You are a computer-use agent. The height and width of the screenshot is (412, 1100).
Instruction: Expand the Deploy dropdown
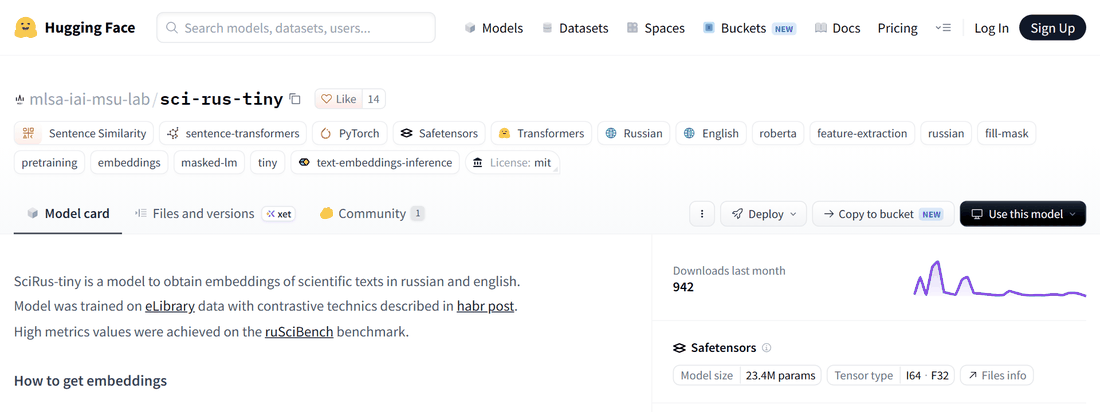point(764,214)
